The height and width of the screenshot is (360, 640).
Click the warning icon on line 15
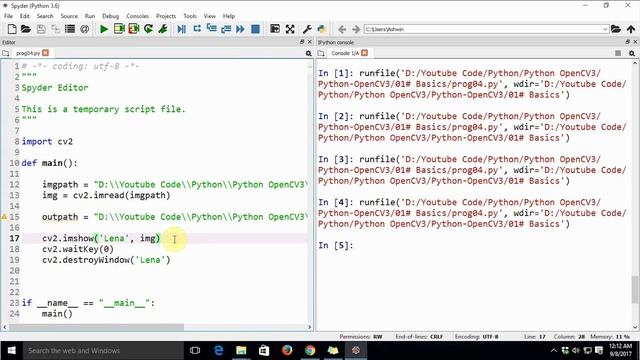pyautogui.click(x=4, y=217)
